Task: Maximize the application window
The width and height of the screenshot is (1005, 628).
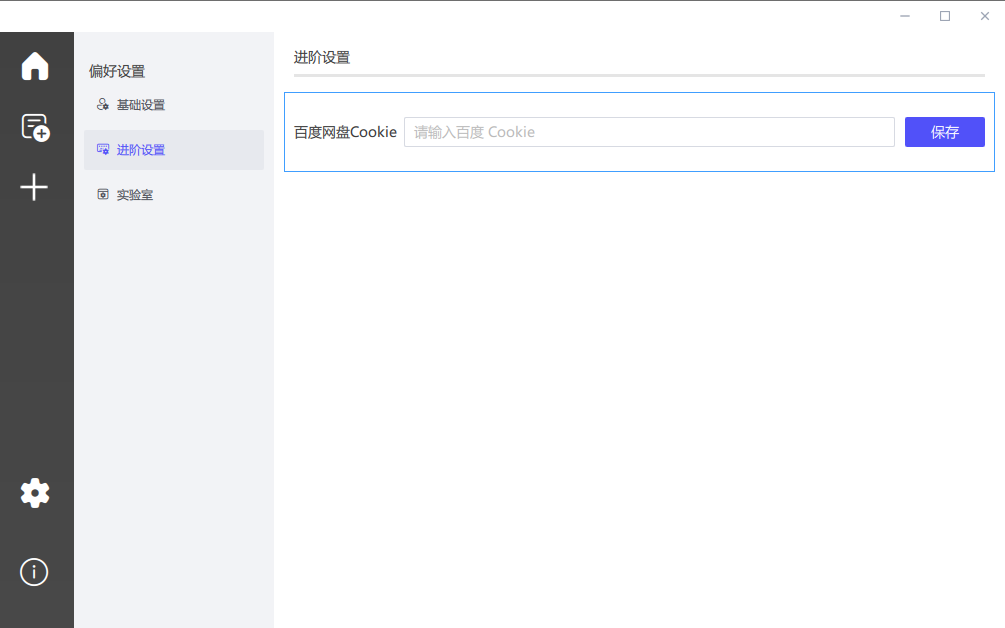Action: click(944, 16)
